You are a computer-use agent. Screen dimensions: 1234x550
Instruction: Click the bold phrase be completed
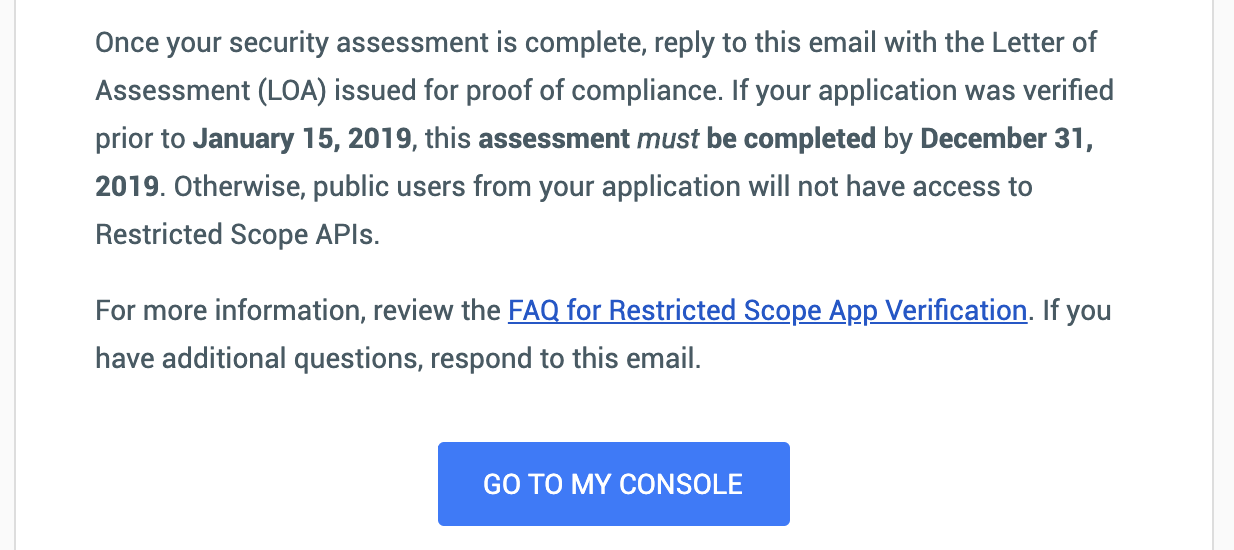(791, 138)
